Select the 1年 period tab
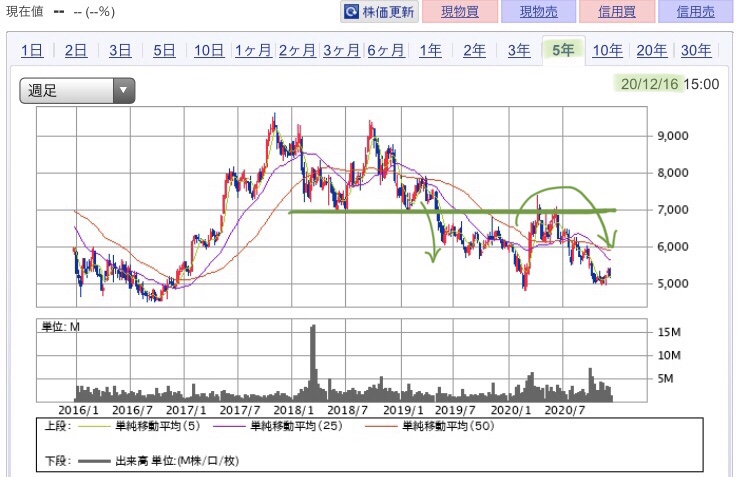This screenshot has height=477, width=749. (430, 50)
